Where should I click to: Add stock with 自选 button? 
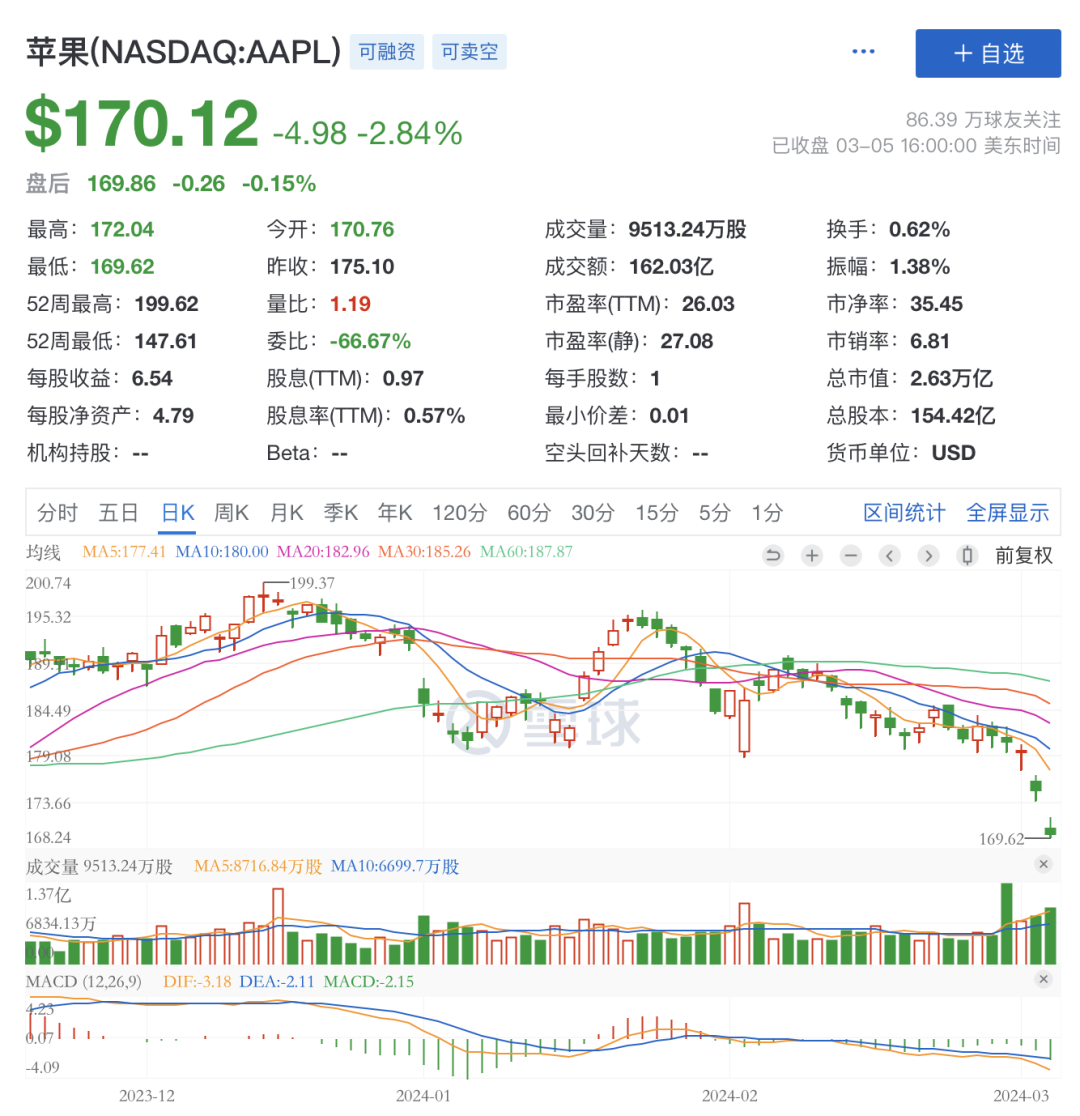[988, 53]
